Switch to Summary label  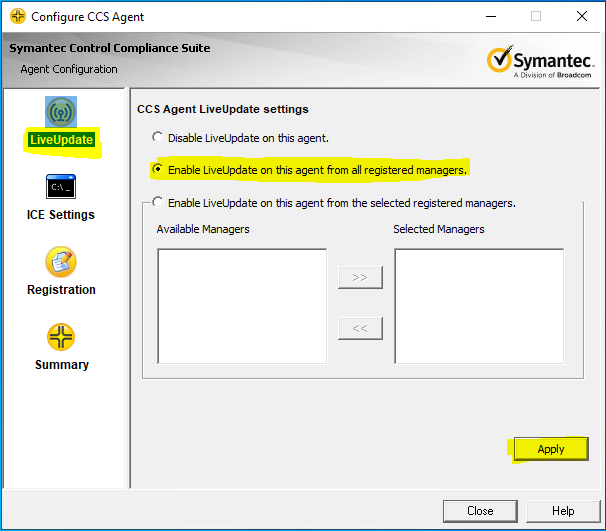click(x=62, y=364)
